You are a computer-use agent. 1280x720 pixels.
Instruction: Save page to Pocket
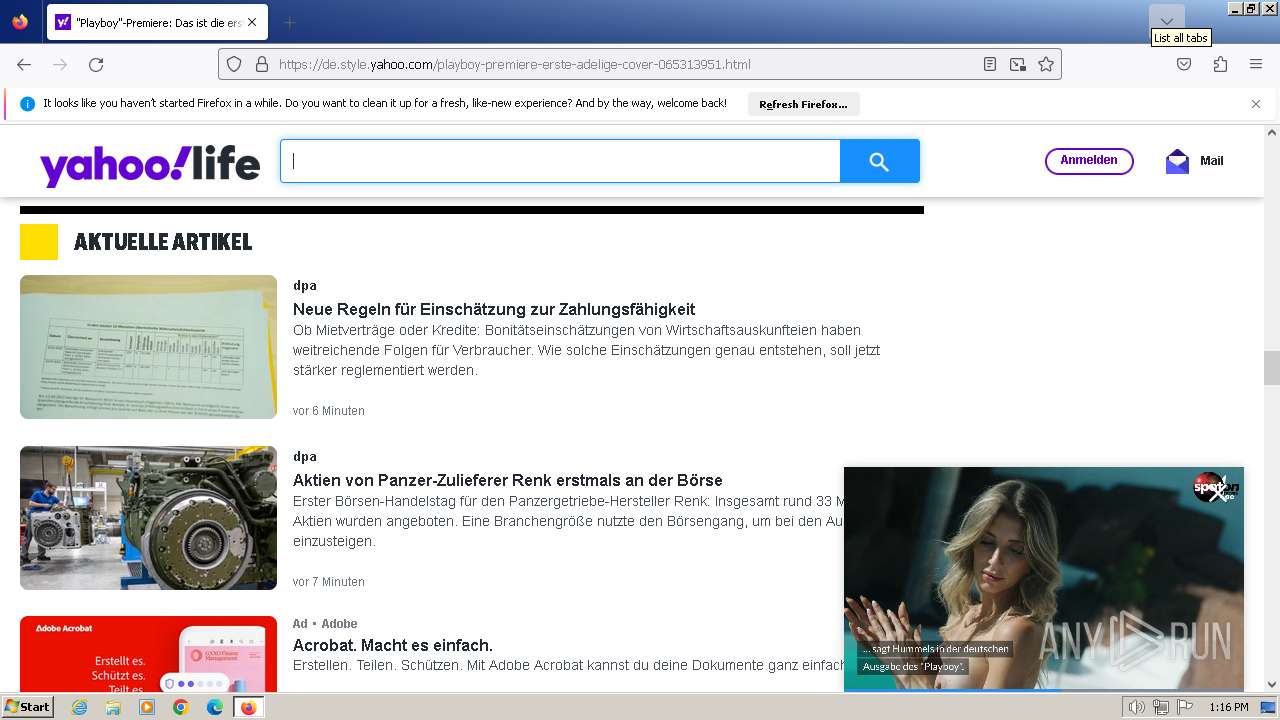(1184, 64)
